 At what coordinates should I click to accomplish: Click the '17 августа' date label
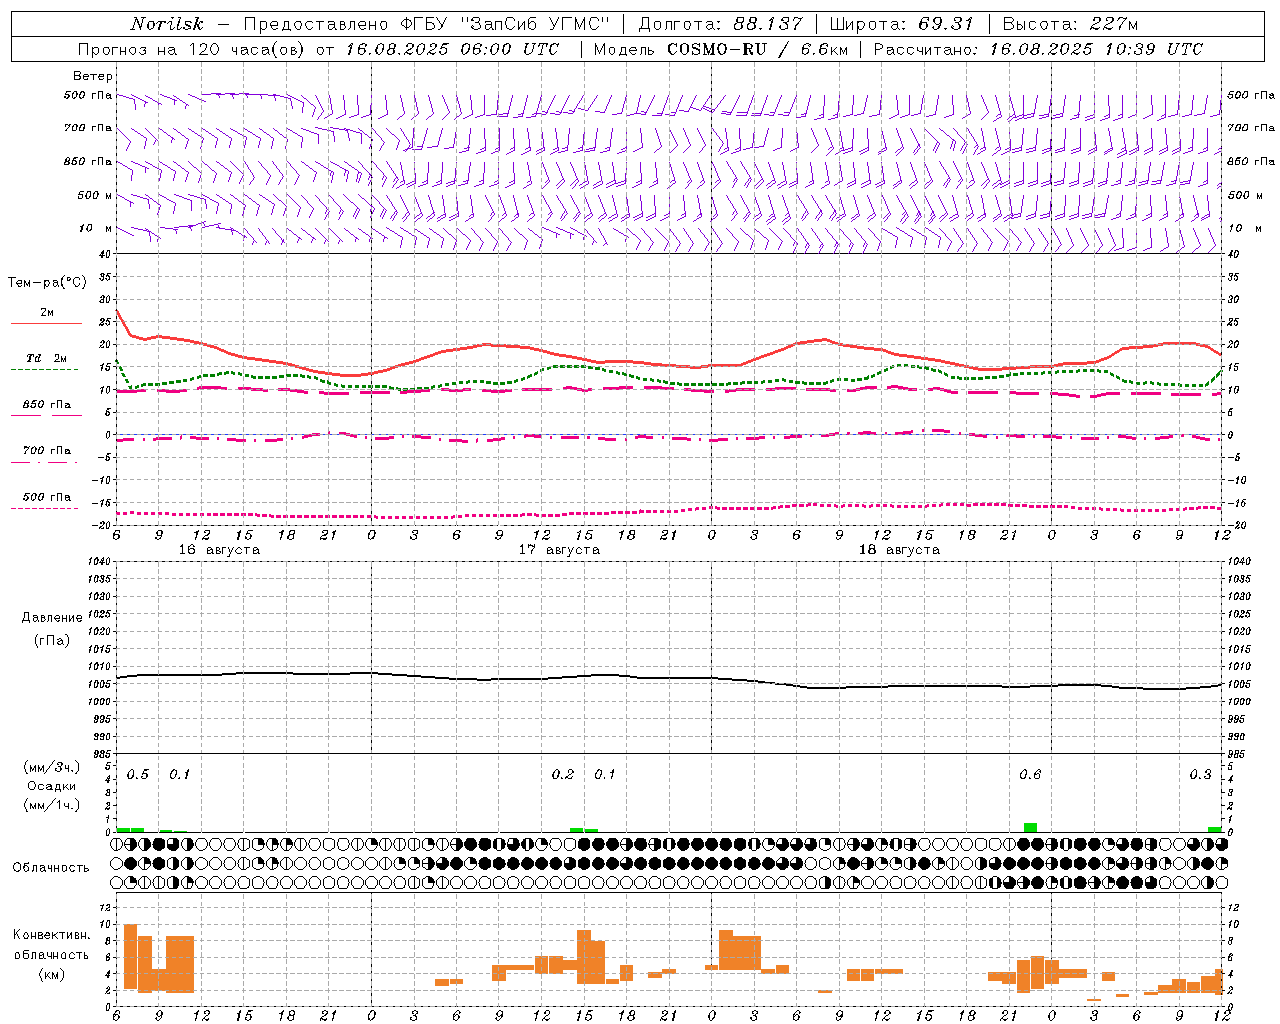[x=559, y=550]
